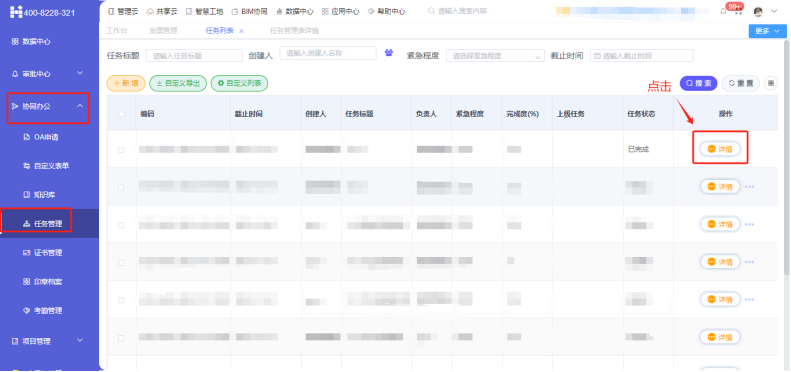Open the 更多 dropdown button
The image size is (791, 372).
point(767,31)
